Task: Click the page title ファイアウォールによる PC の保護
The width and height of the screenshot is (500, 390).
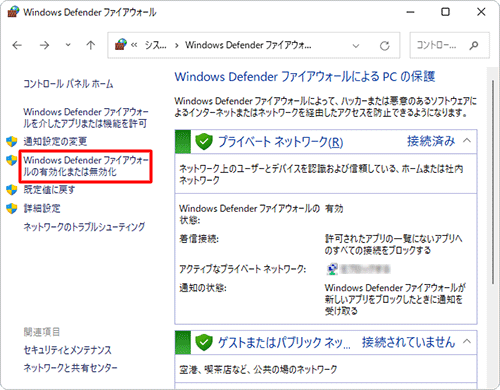Action: click(x=305, y=77)
